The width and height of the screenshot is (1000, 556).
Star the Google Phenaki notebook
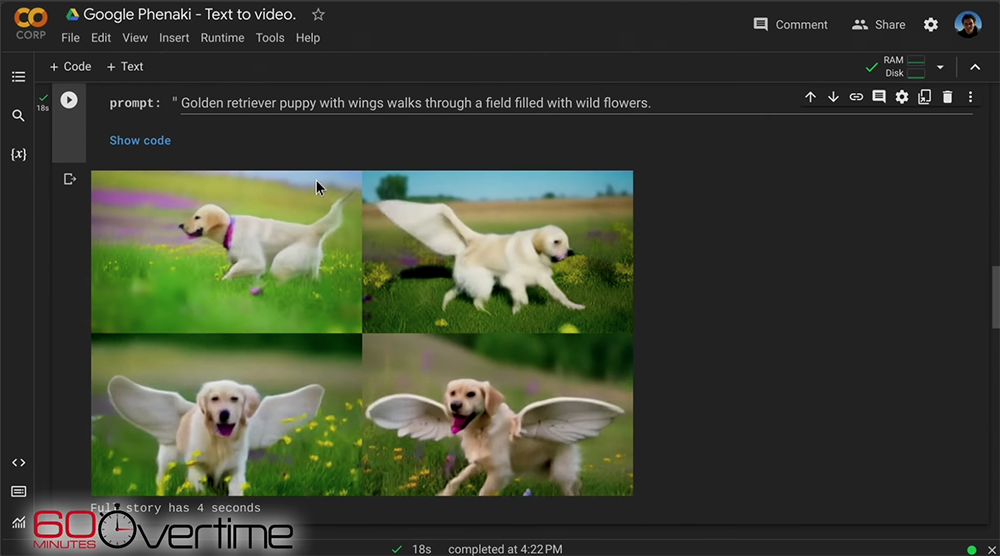tap(318, 15)
